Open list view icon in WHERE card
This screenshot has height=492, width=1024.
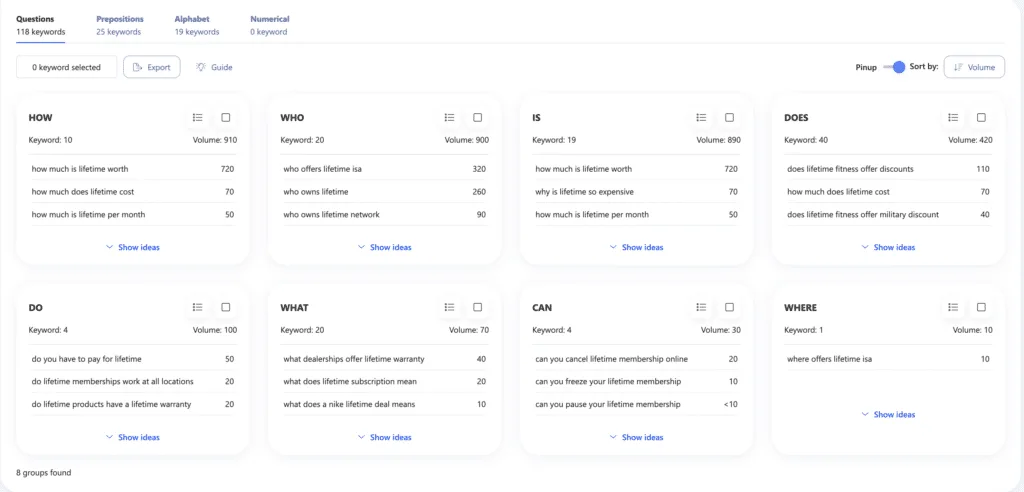tap(953, 307)
